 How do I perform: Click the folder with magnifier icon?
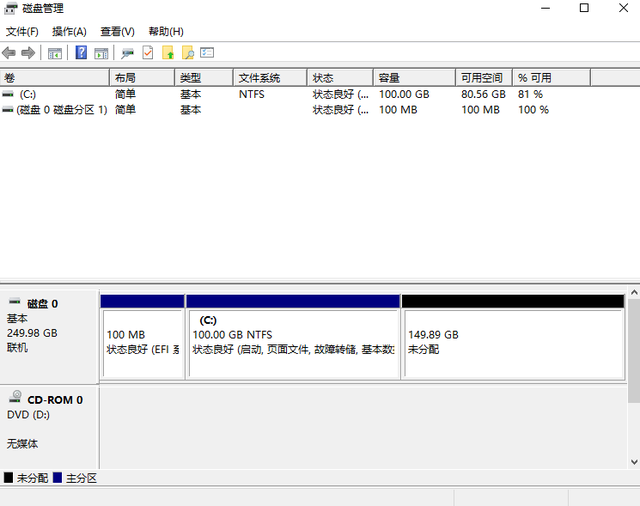[x=187, y=52]
